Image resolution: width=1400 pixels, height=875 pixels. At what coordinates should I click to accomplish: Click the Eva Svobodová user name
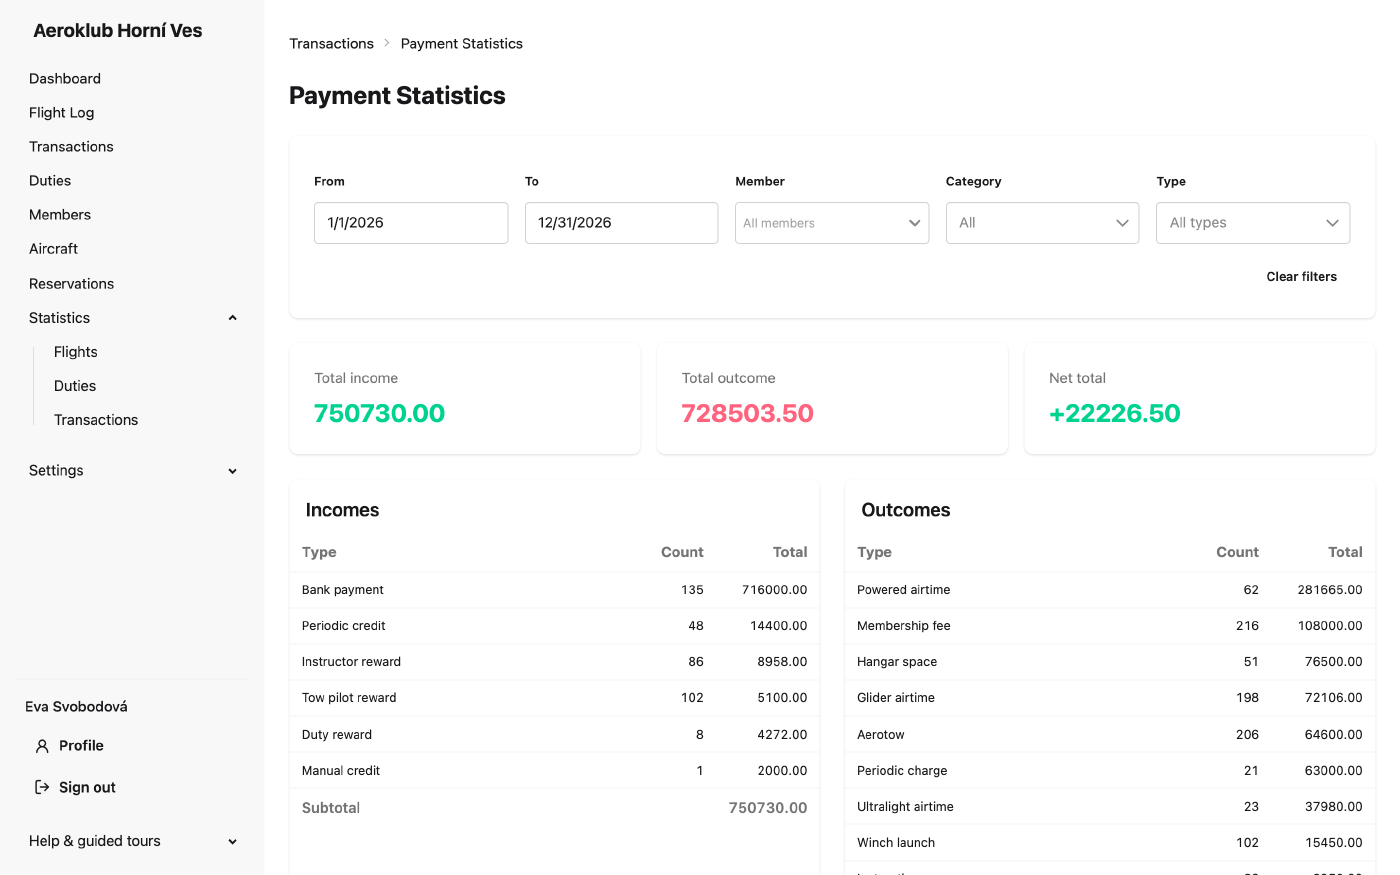(76, 707)
